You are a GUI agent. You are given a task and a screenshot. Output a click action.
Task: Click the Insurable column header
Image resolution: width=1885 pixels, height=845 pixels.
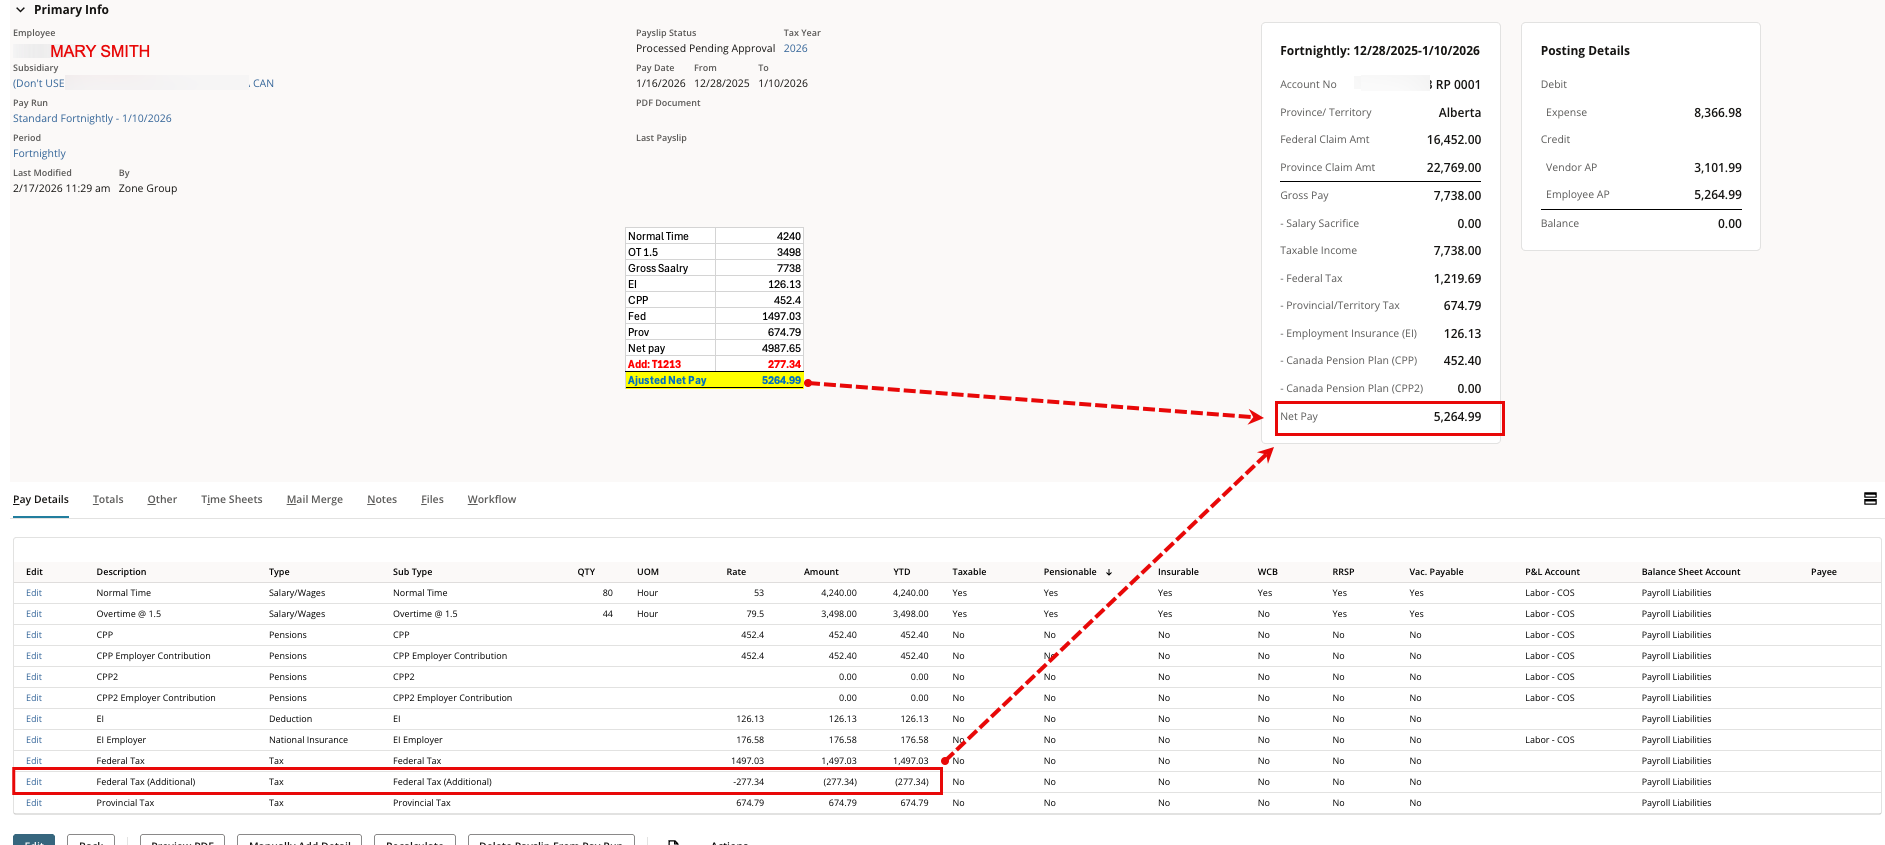point(1178,572)
